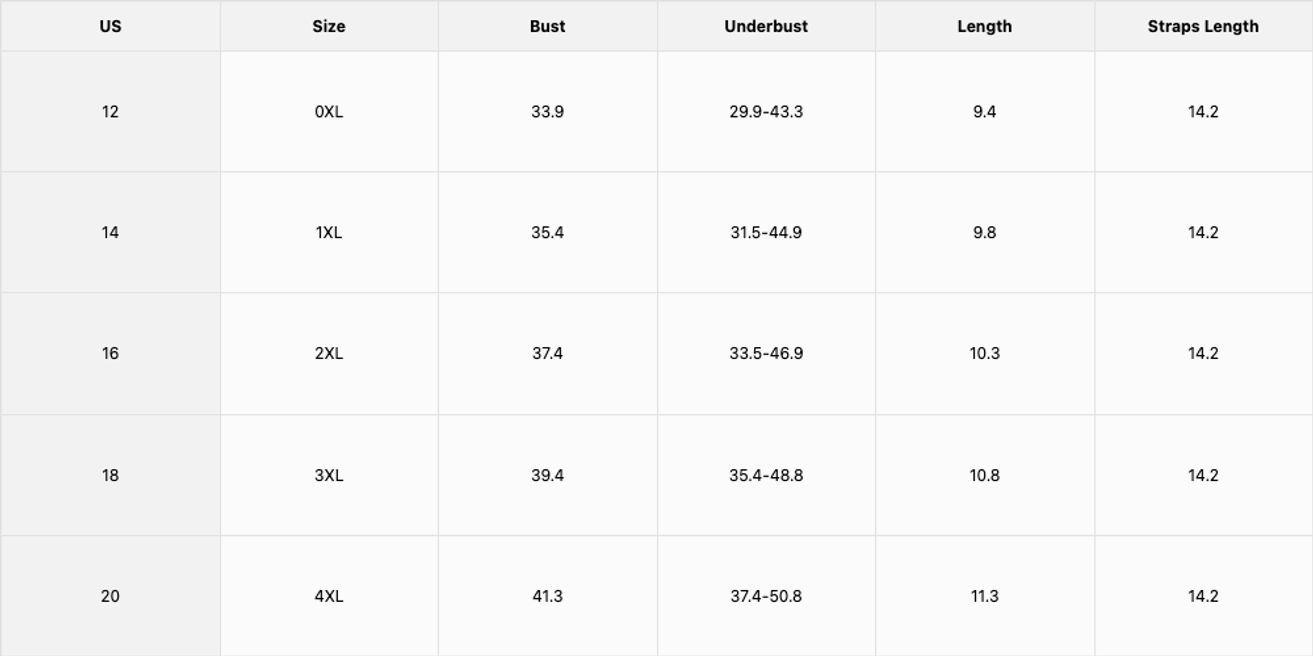Select underbust range 37.4-50.8

point(766,597)
